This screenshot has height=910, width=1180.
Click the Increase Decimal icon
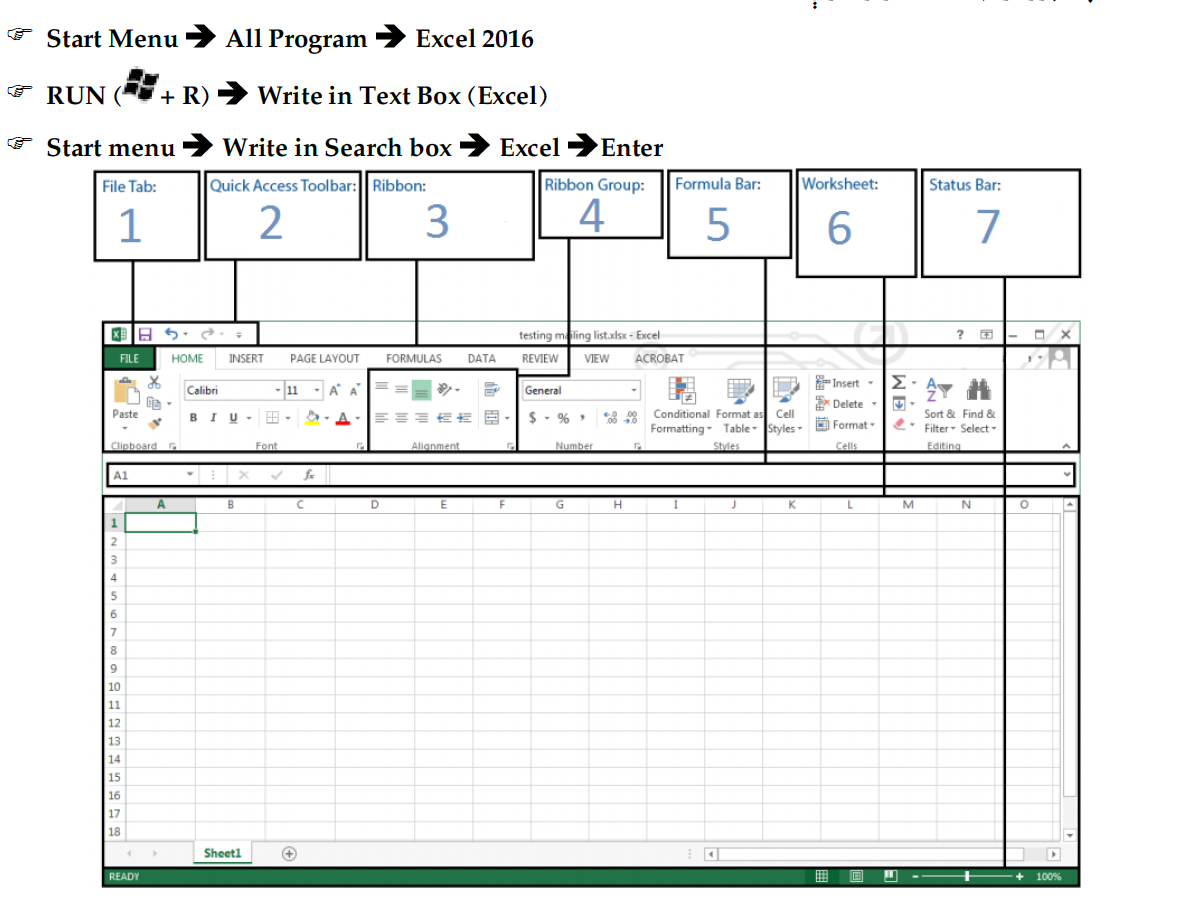coord(610,418)
